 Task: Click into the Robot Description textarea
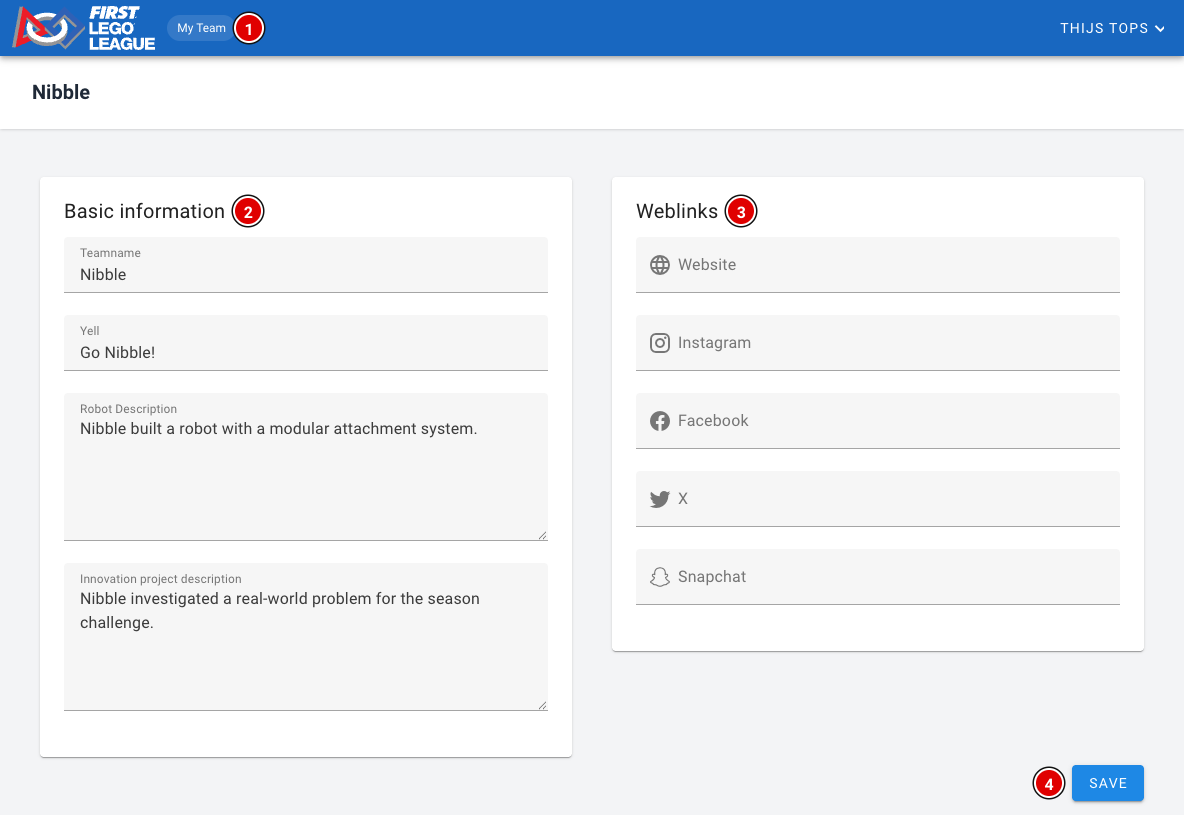point(306,467)
